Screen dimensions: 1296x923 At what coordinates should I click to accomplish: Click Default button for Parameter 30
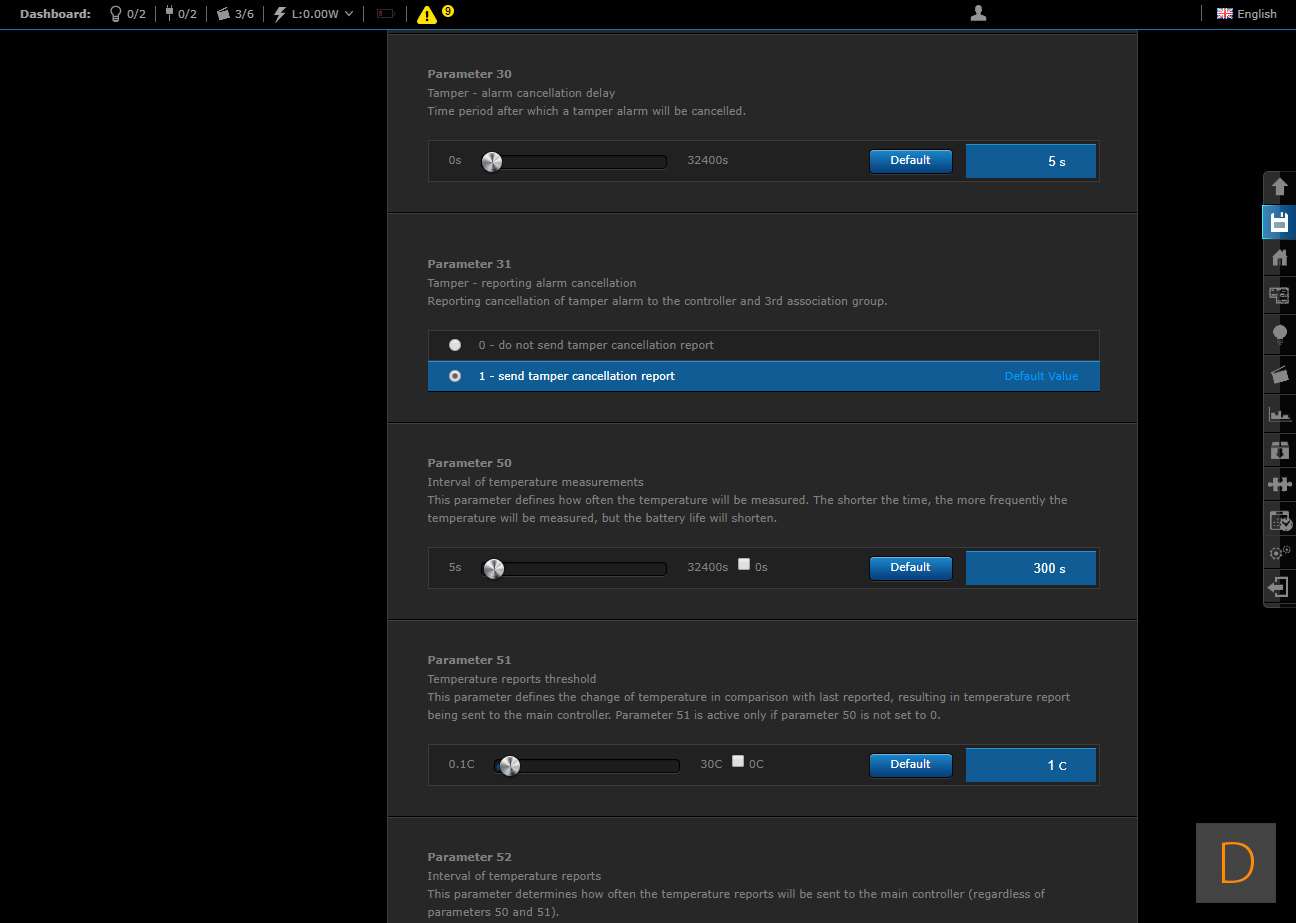(910, 161)
